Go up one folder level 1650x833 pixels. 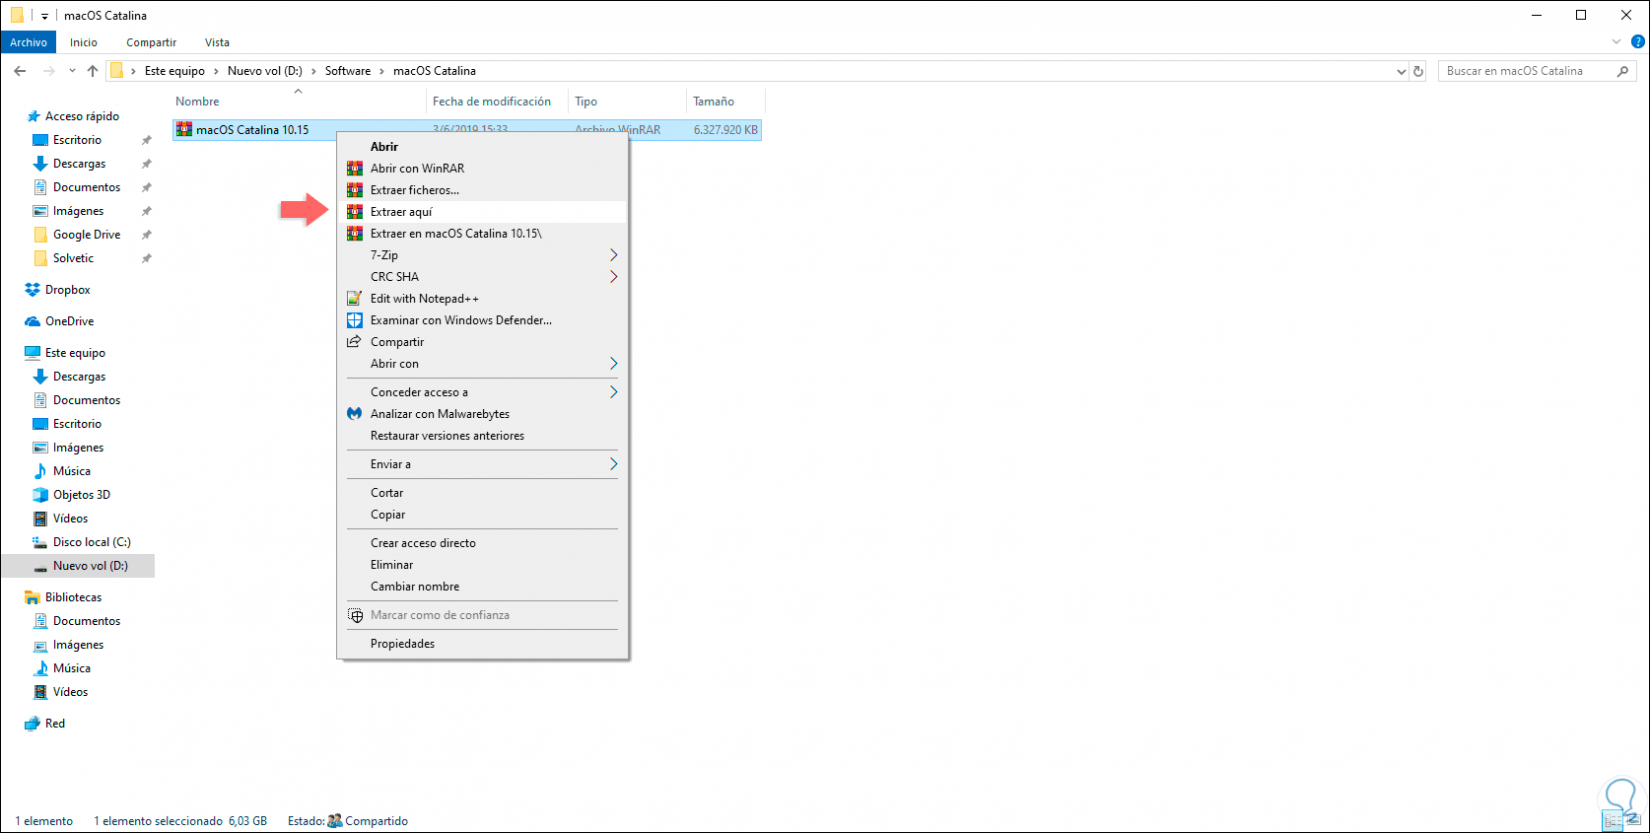coord(92,71)
